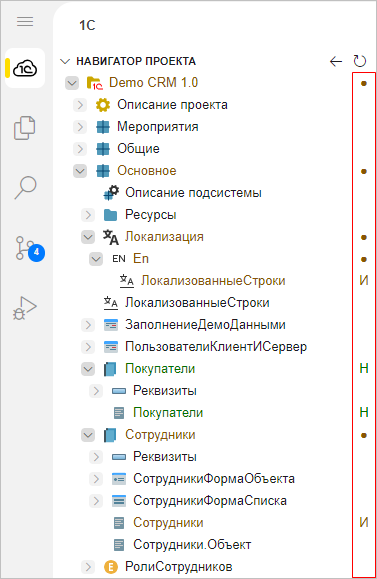Click the НАВИГАТОР ПРОЕКТА header title
377x579 pixels.
(136, 61)
